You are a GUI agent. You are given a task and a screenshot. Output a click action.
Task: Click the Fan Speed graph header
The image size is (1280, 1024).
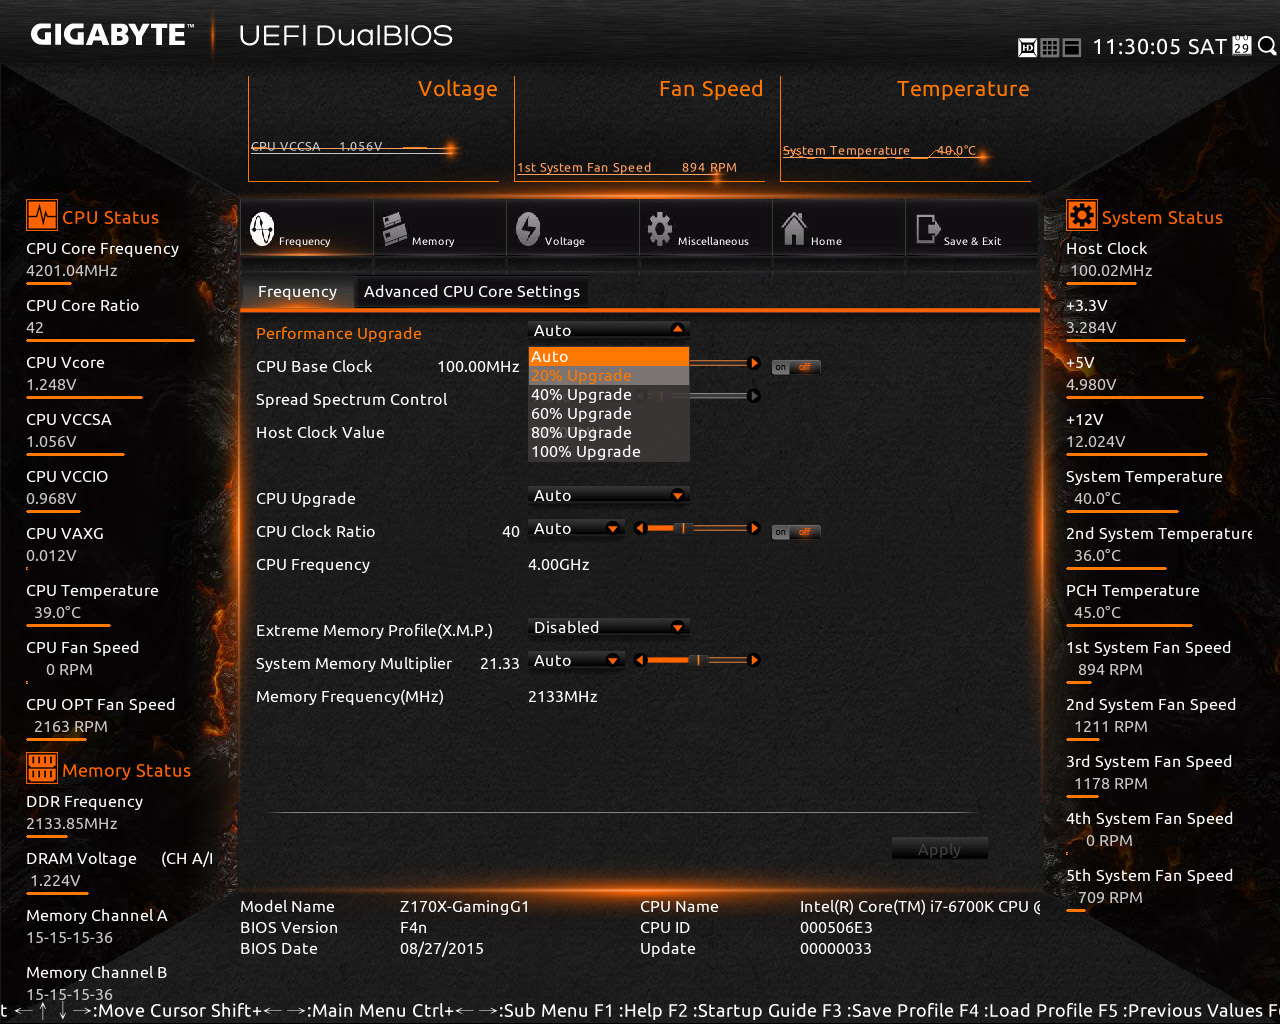coord(711,88)
